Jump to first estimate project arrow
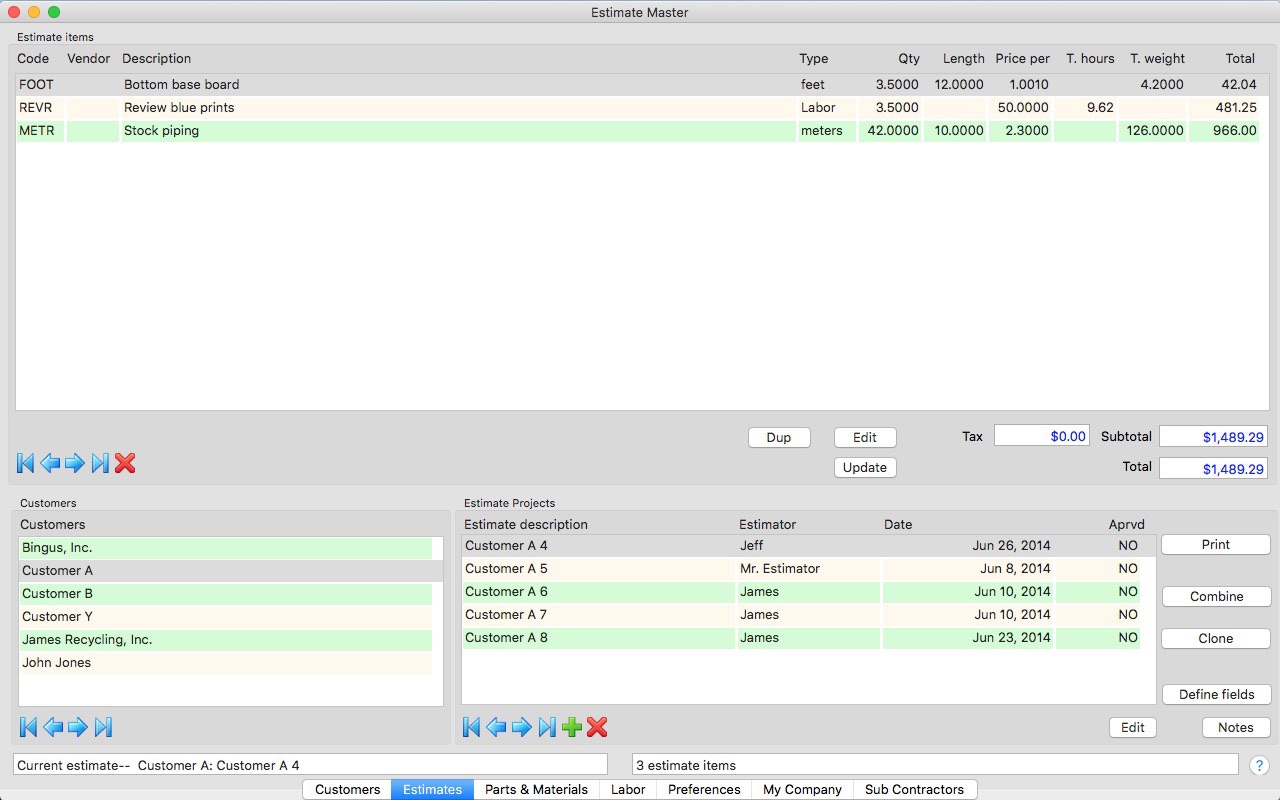The height and width of the screenshot is (800, 1280). click(472, 727)
